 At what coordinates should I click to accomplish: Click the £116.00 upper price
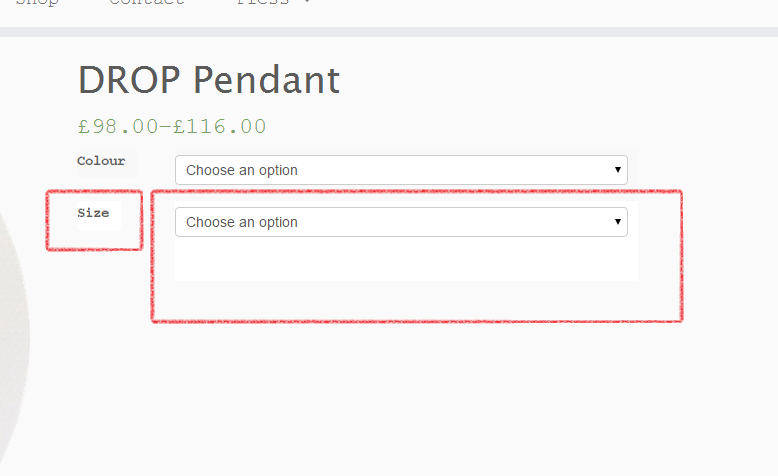point(219,127)
